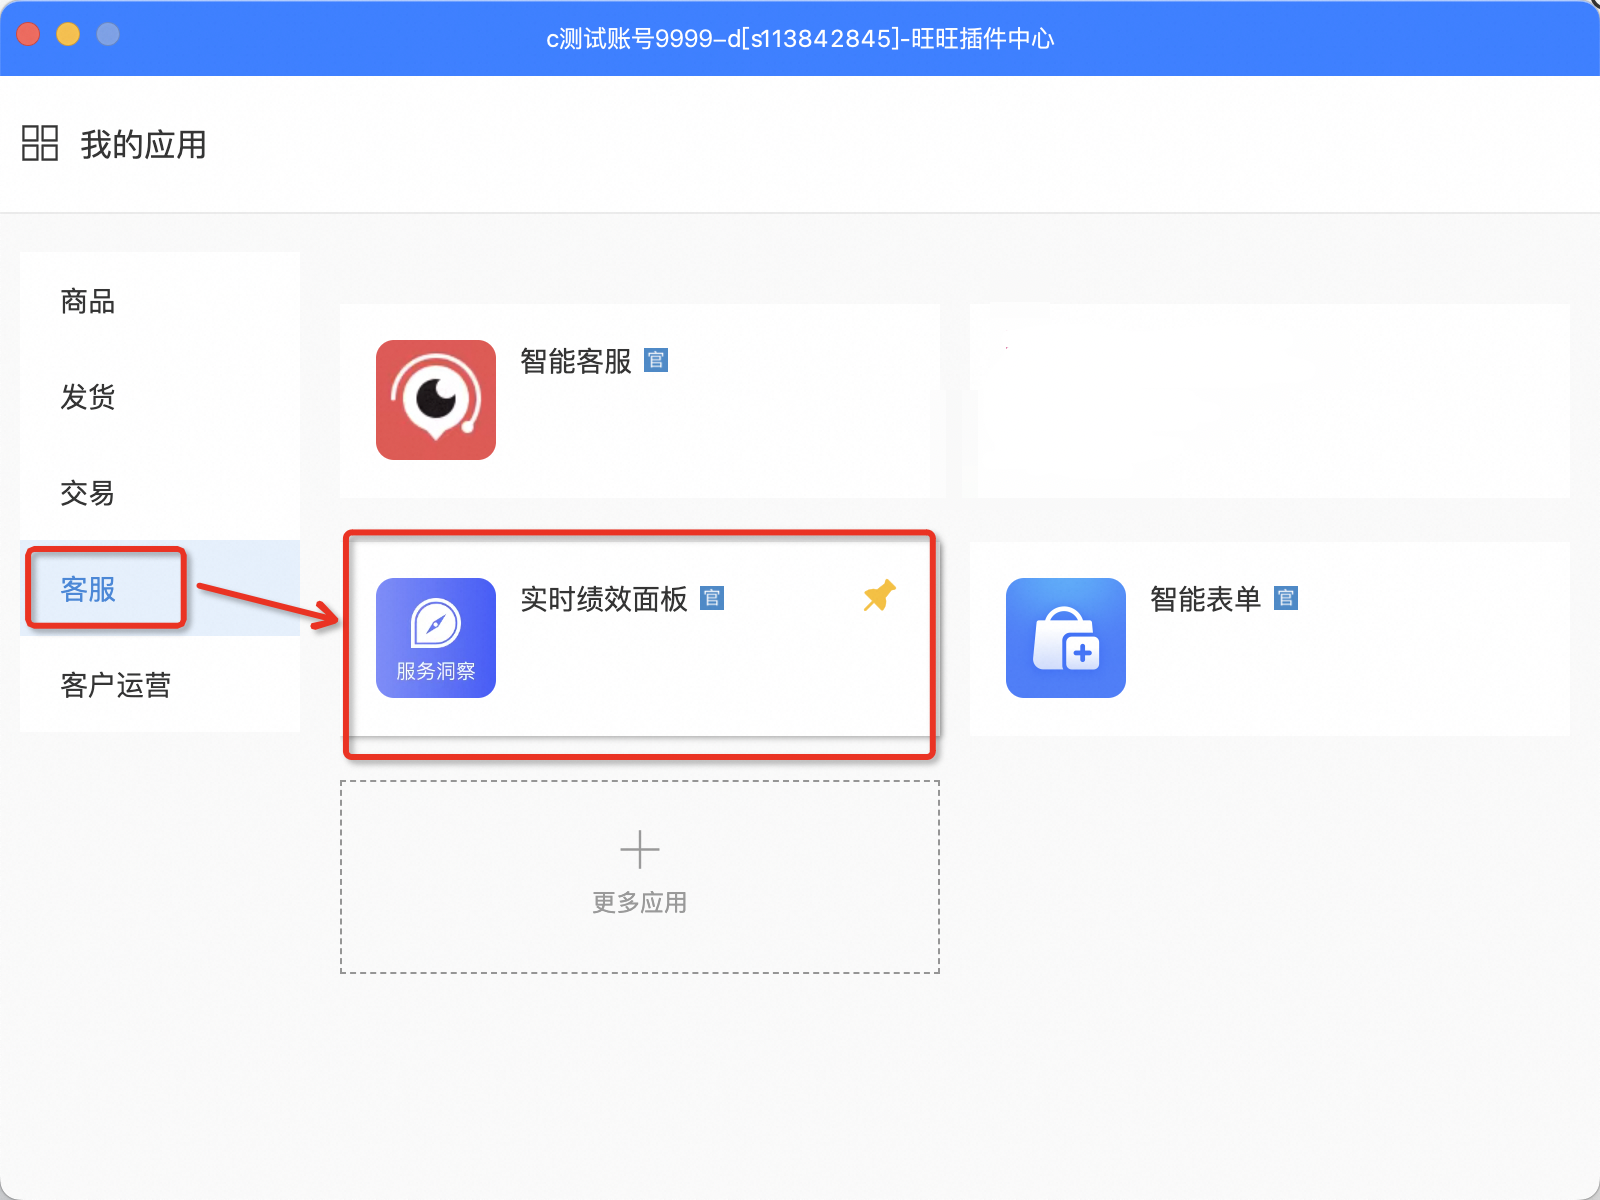Click the 智能客服 title text
Viewport: 1600px width, 1200px height.
576,361
